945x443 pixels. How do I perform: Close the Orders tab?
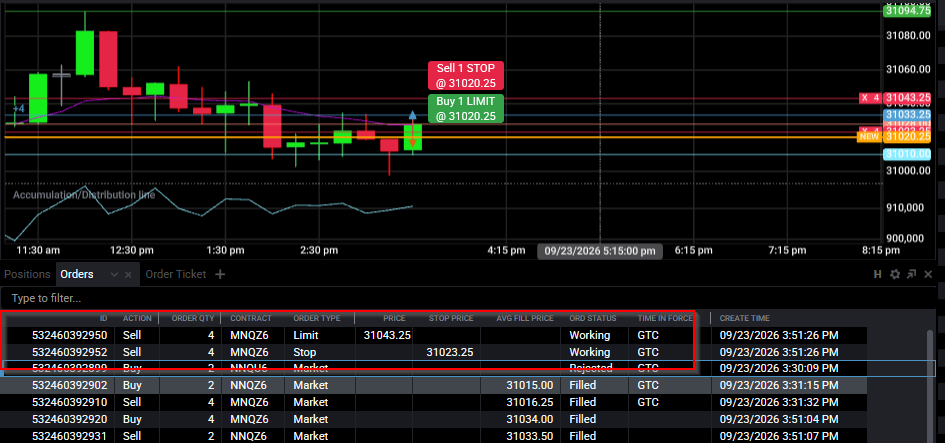coord(128,275)
